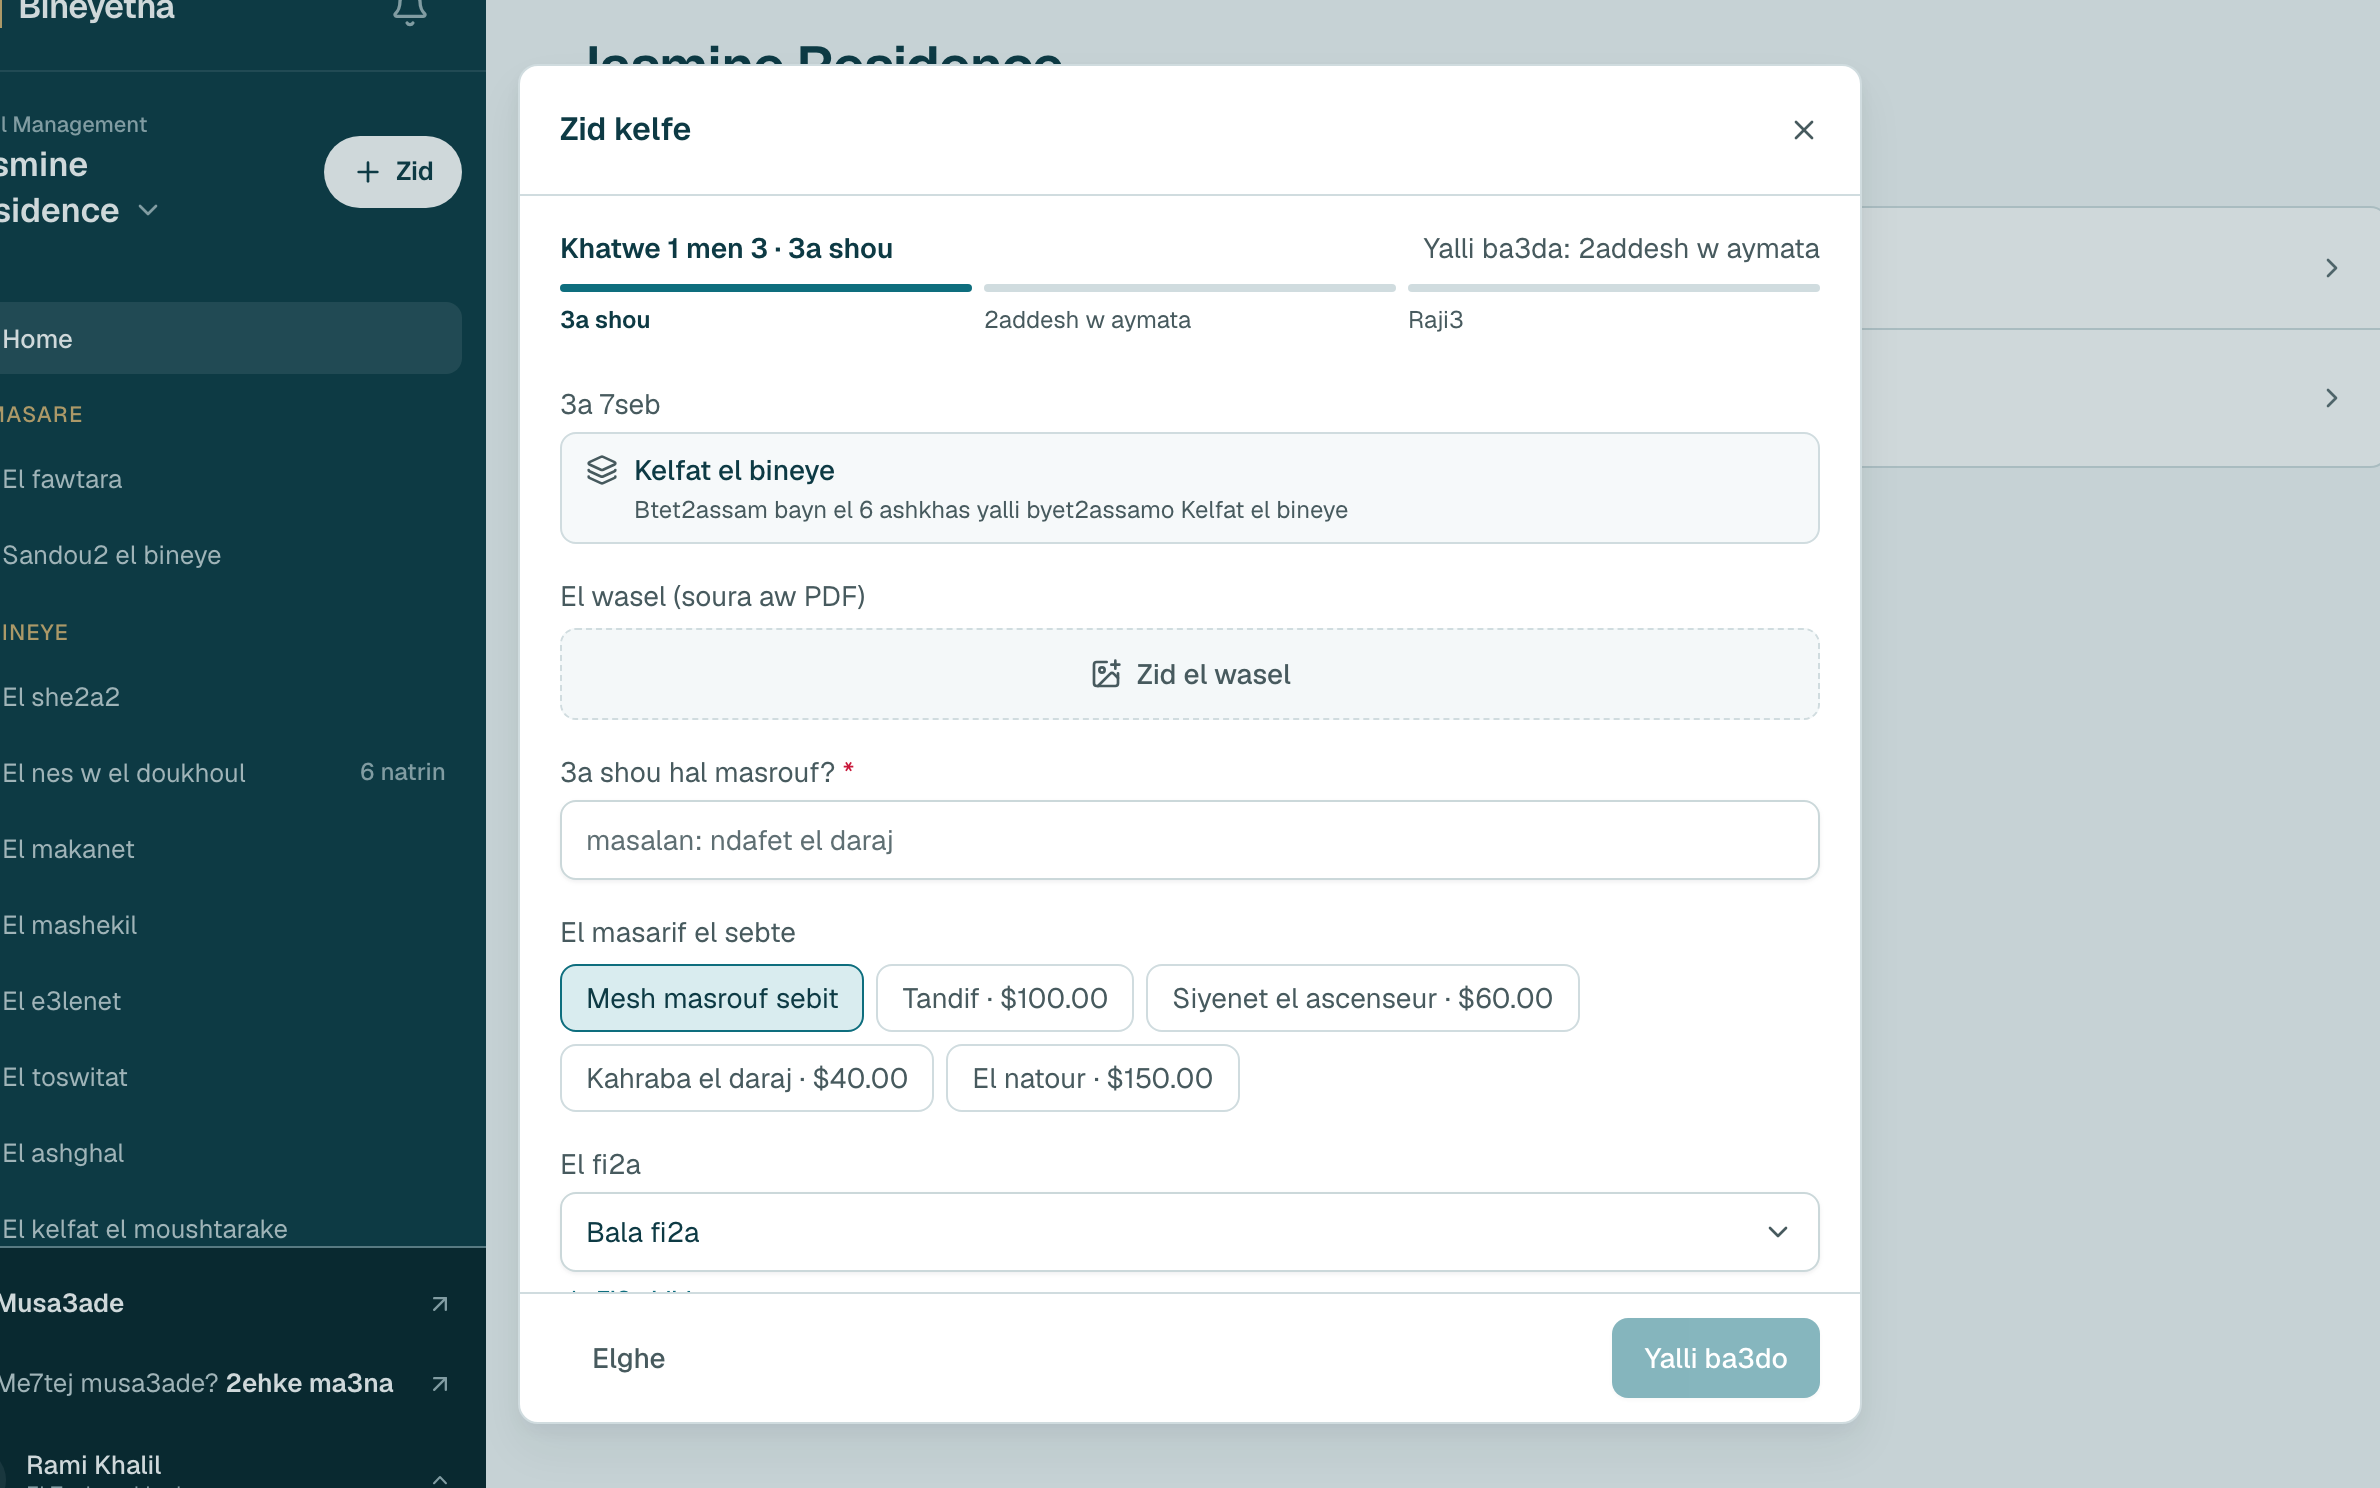The image size is (2380, 1488).
Task: Click the Raji3 step label
Action: [1435, 320]
